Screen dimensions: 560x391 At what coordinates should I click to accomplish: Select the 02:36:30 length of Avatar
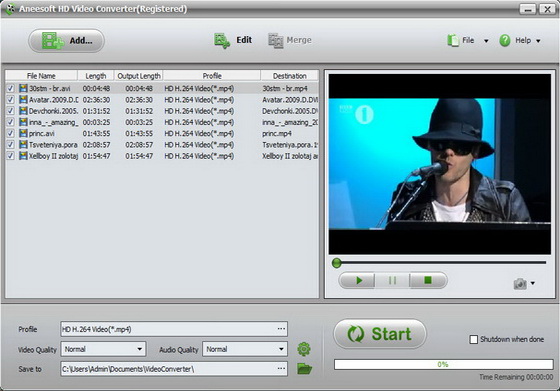tap(96, 100)
